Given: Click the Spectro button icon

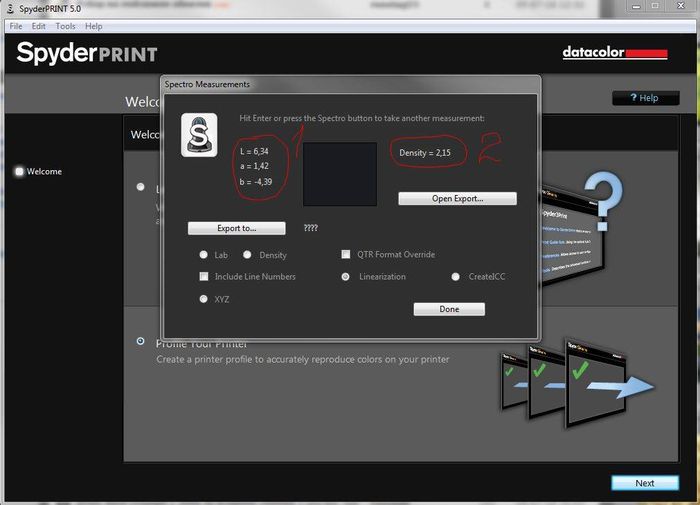Looking at the screenshot, I should [199, 135].
